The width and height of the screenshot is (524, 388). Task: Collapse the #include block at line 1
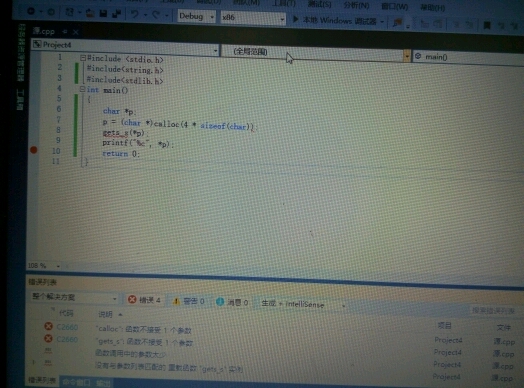(83, 58)
